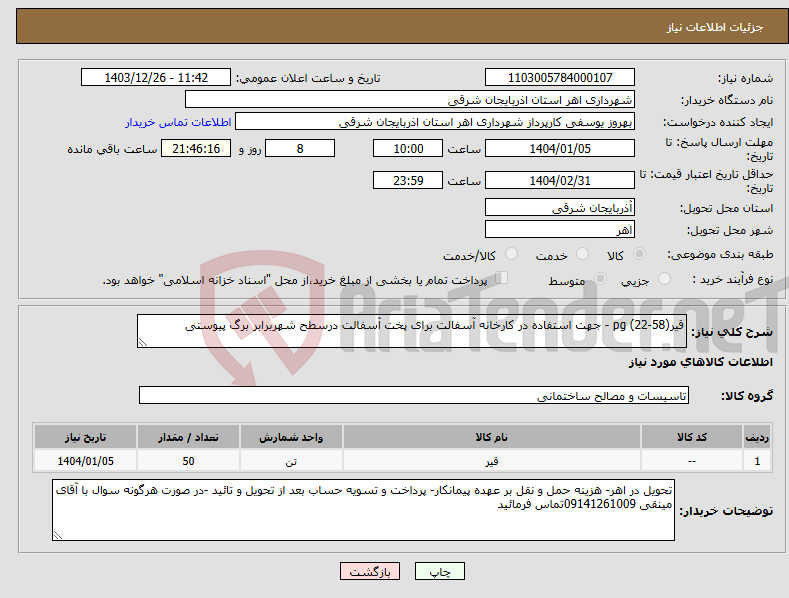Click the announcement date field 1403/12/26 - 11:42

(x=156, y=78)
